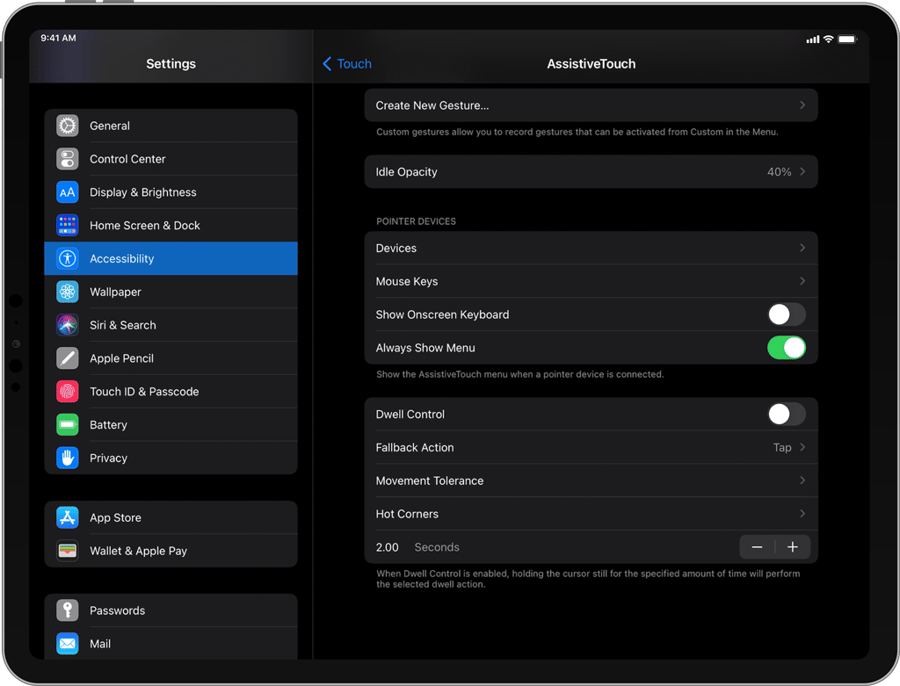Open Create New Gesture
This screenshot has width=900, height=686.
[590, 105]
